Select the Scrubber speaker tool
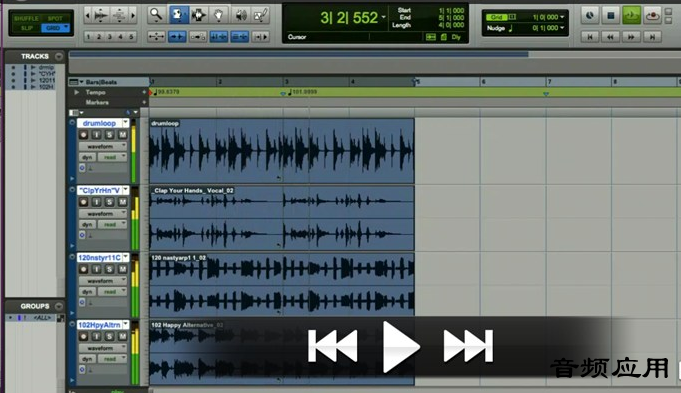The width and height of the screenshot is (681, 393). tap(240, 15)
